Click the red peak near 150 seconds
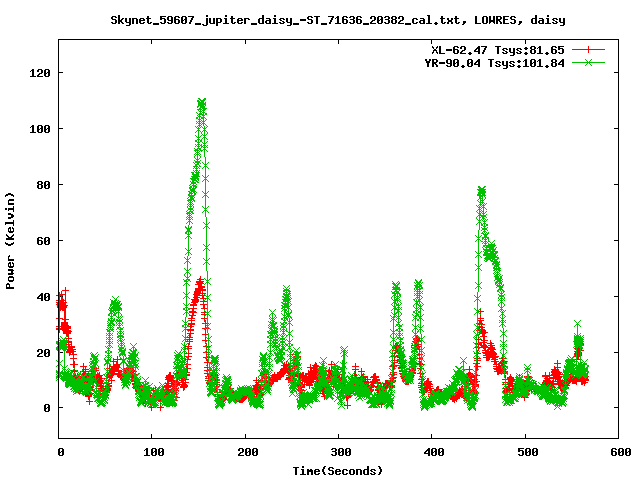This screenshot has width=640, height=480. (x=200, y=282)
